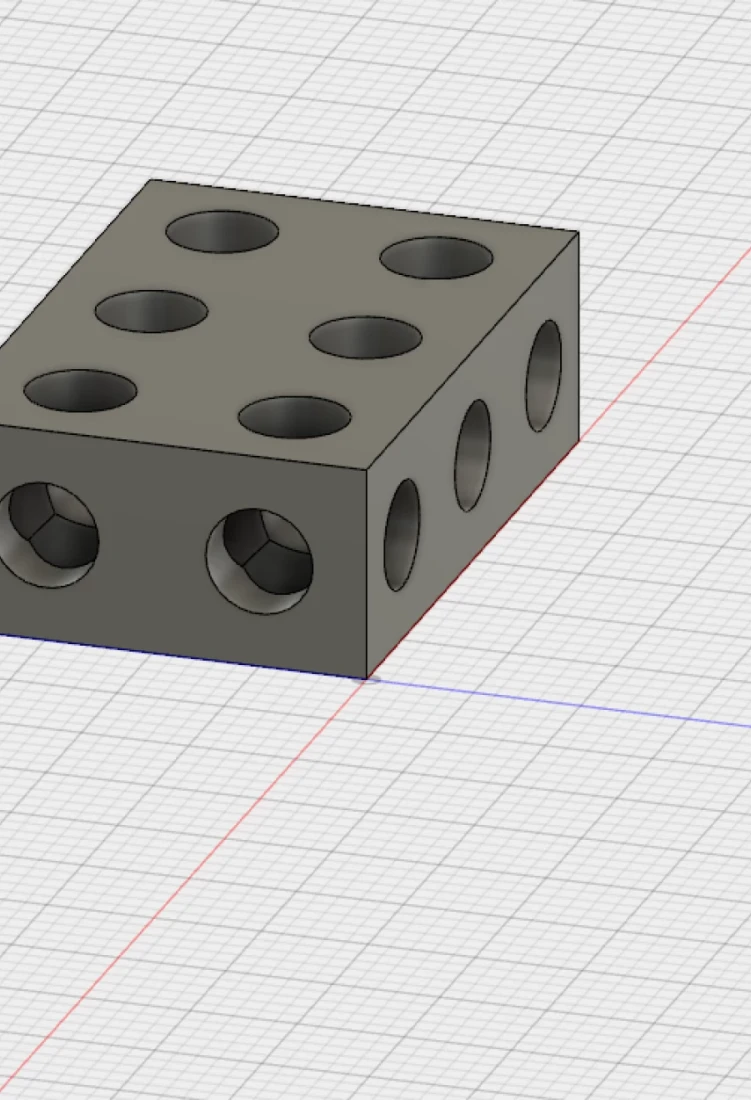Pick the middle-right hole on the top face
The image size is (751, 1100).
pos(365,337)
